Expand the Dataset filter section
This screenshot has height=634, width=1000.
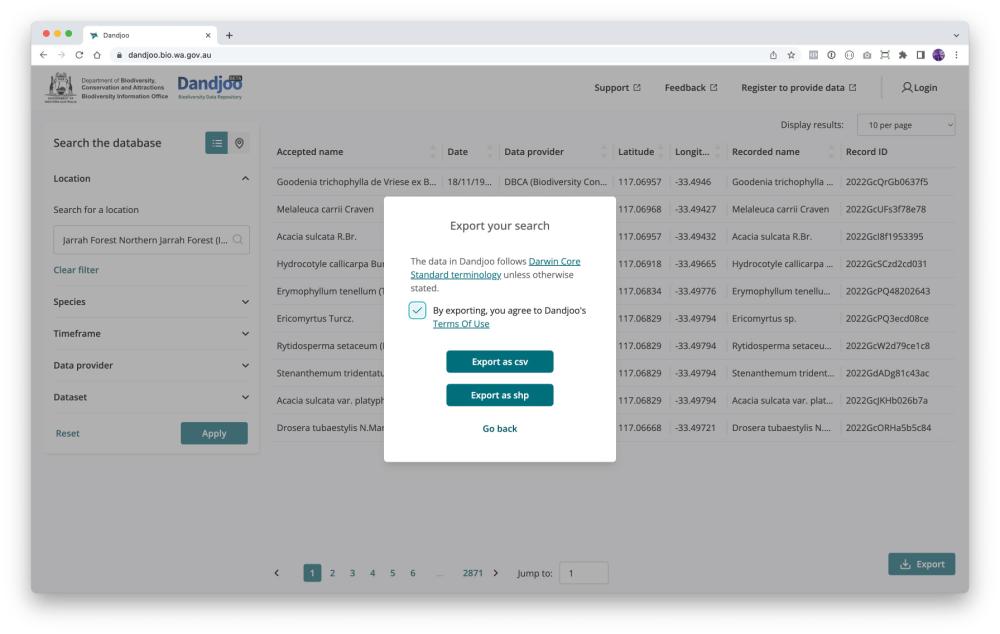(x=246, y=397)
